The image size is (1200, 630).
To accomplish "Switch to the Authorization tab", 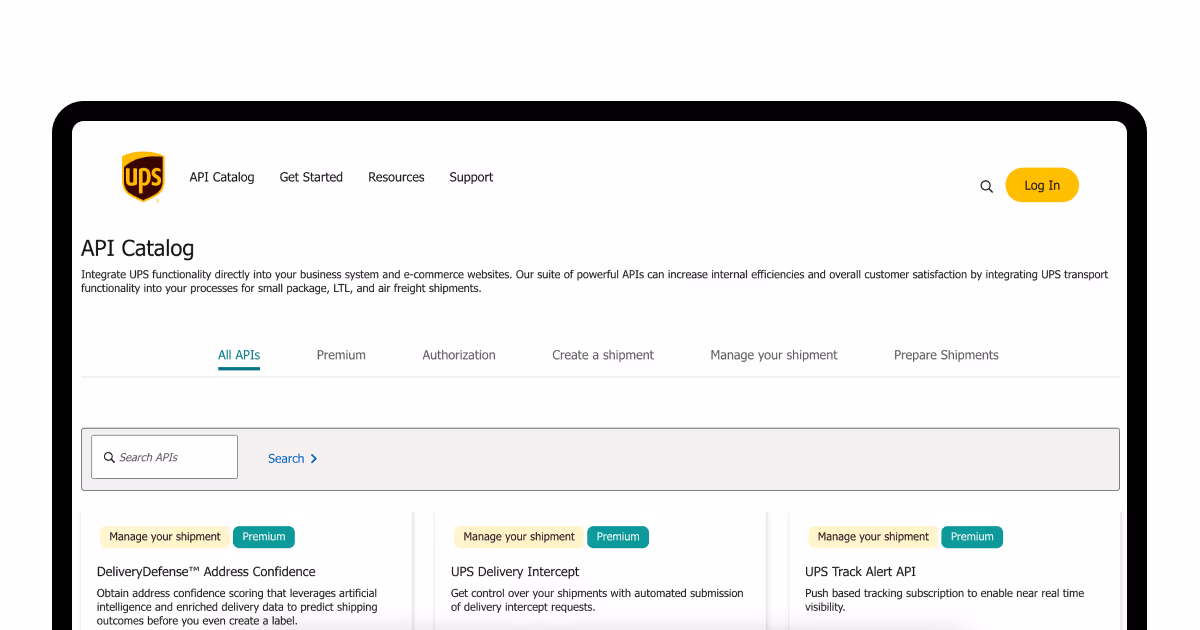I will (x=459, y=355).
